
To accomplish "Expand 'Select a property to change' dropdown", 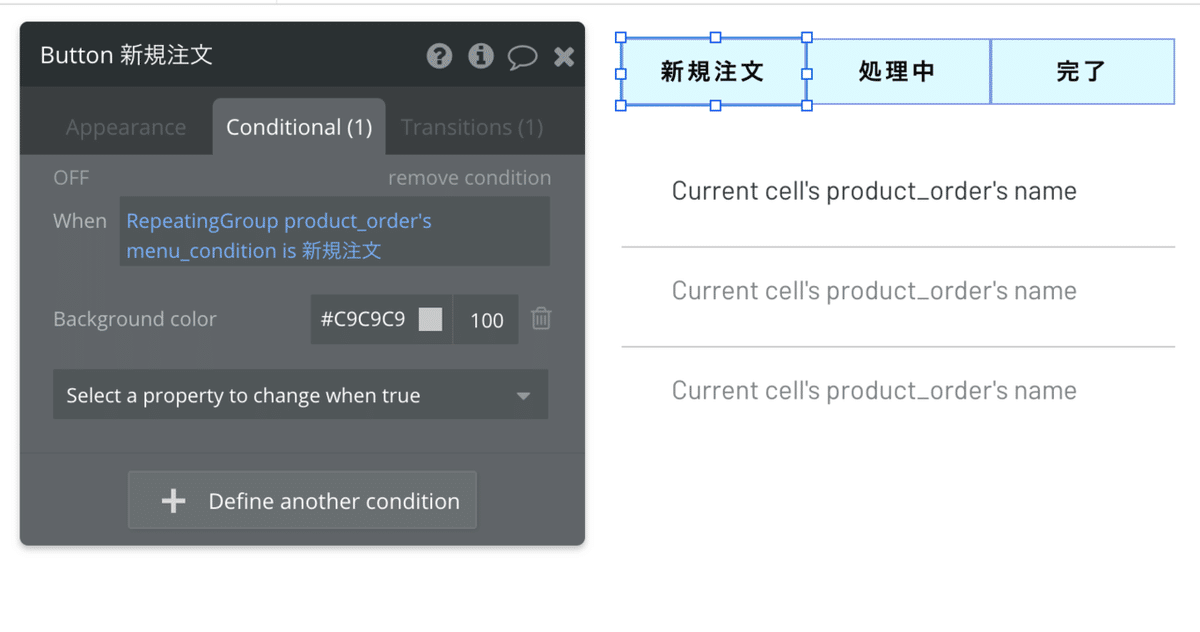I will click(x=300, y=395).
